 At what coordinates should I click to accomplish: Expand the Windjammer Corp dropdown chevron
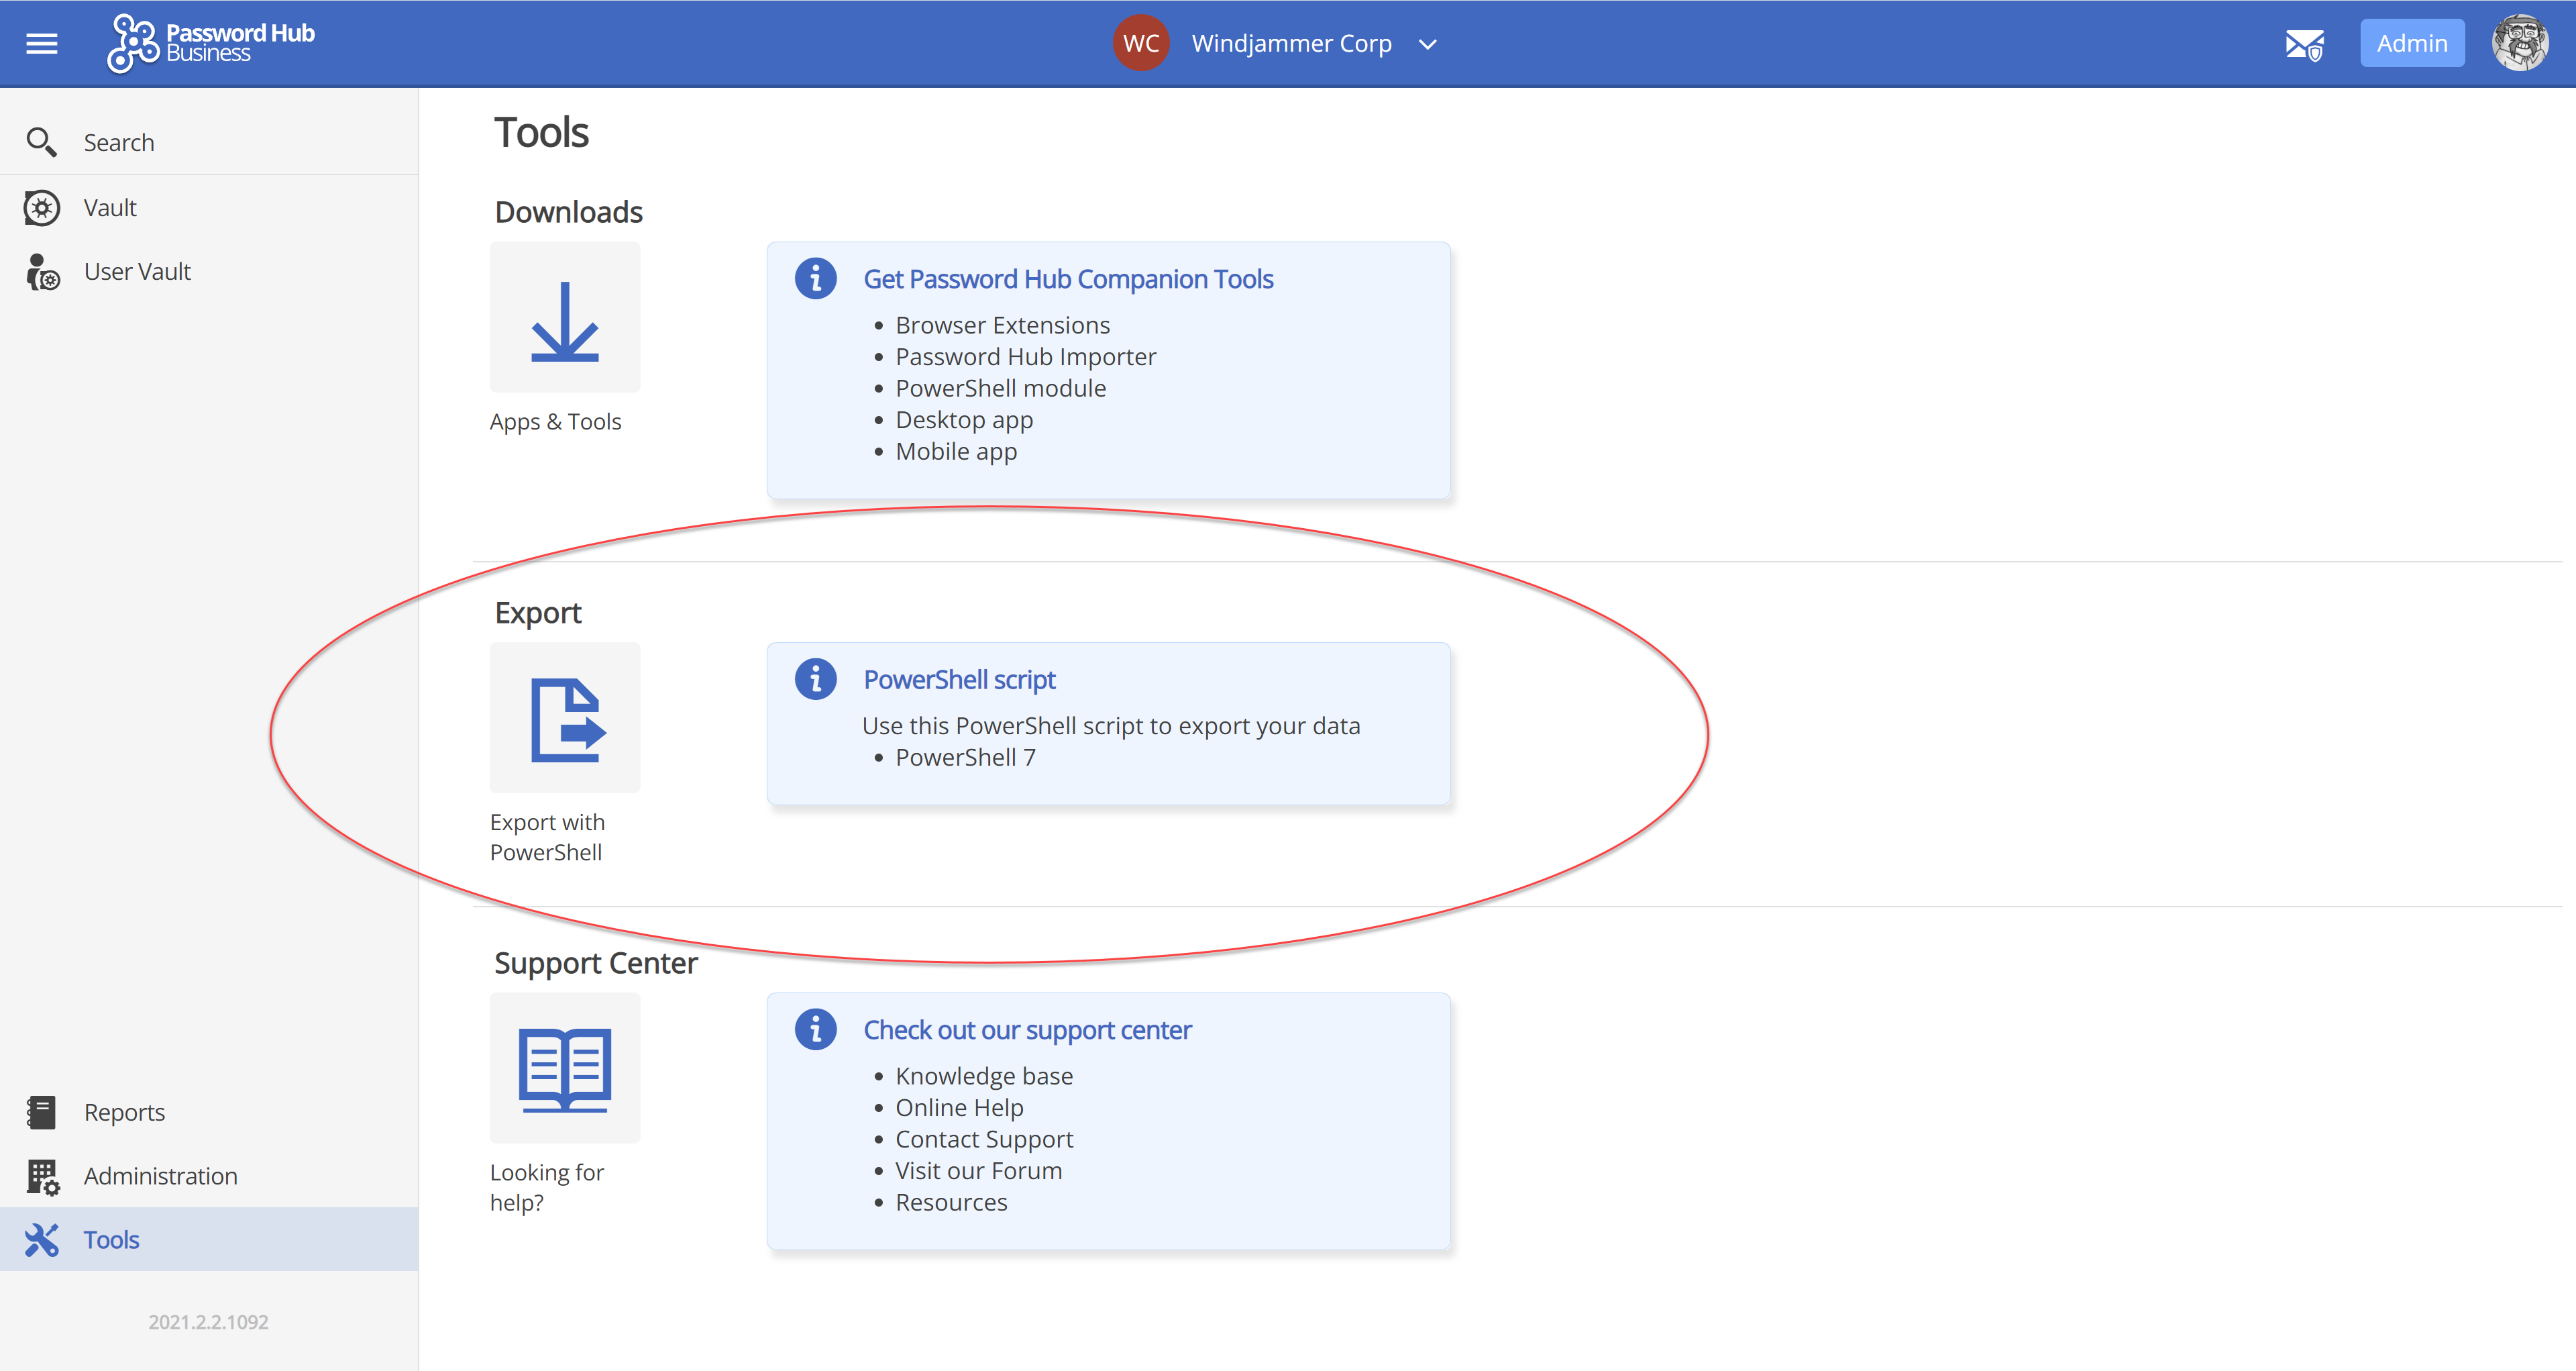(x=1428, y=44)
